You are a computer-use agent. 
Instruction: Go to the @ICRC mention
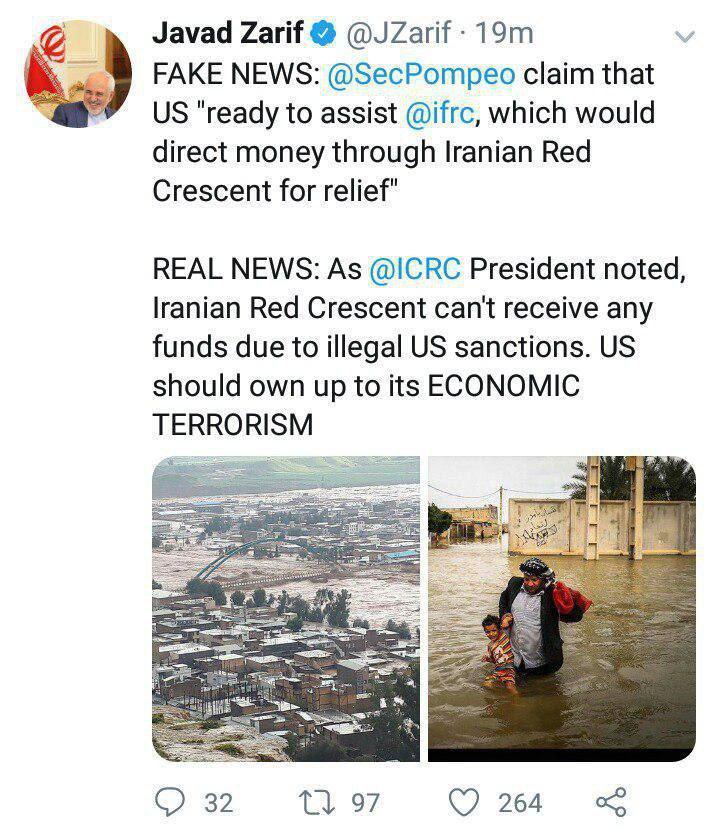pyautogui.click(x=414, y=270)
